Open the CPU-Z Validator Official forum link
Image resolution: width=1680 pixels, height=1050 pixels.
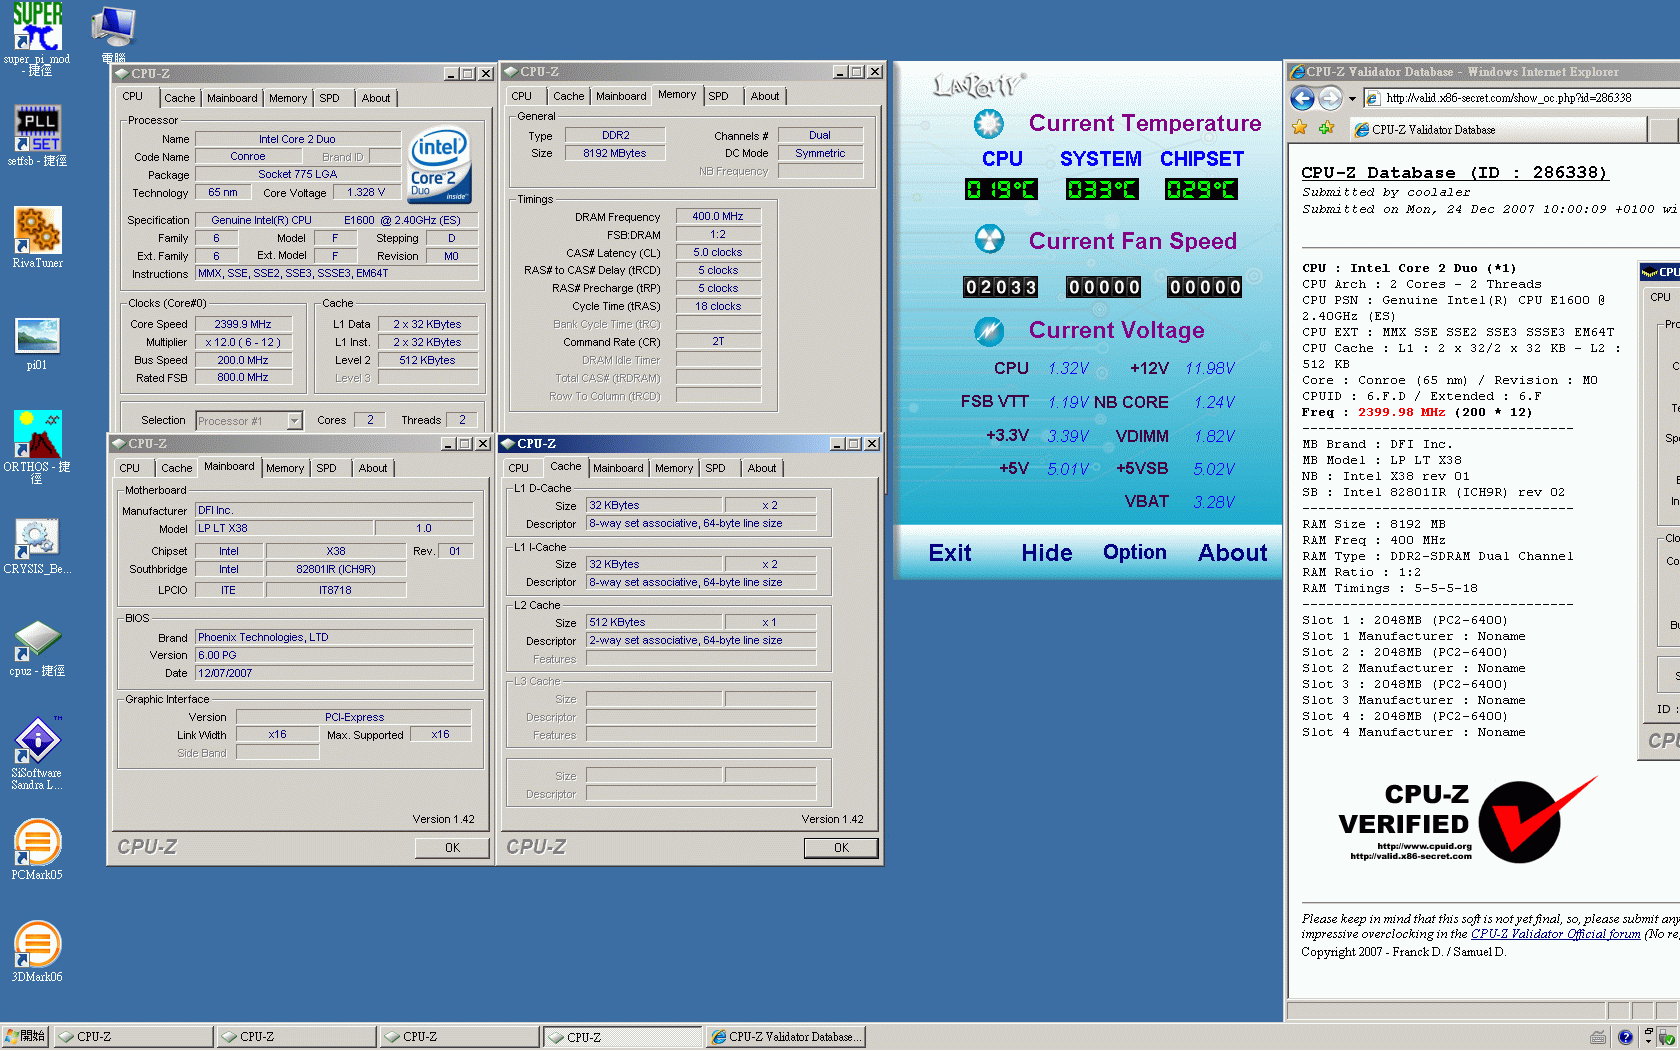[1555, 934]
